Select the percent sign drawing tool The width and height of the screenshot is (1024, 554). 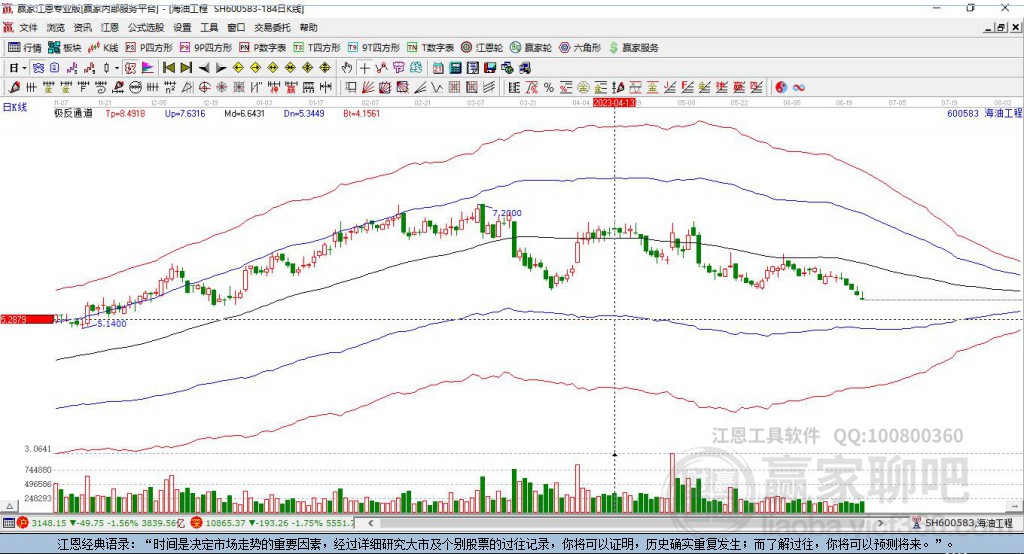[x=549, y=88]
